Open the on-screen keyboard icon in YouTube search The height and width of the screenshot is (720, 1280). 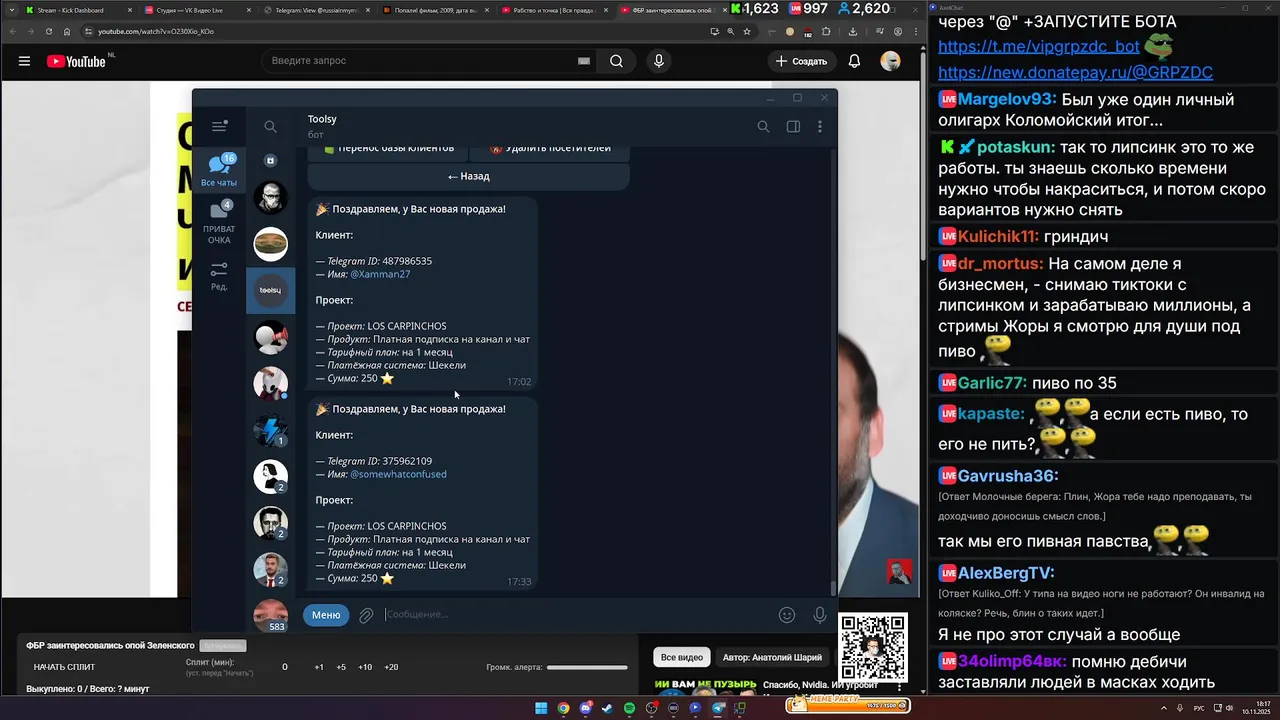583,61
